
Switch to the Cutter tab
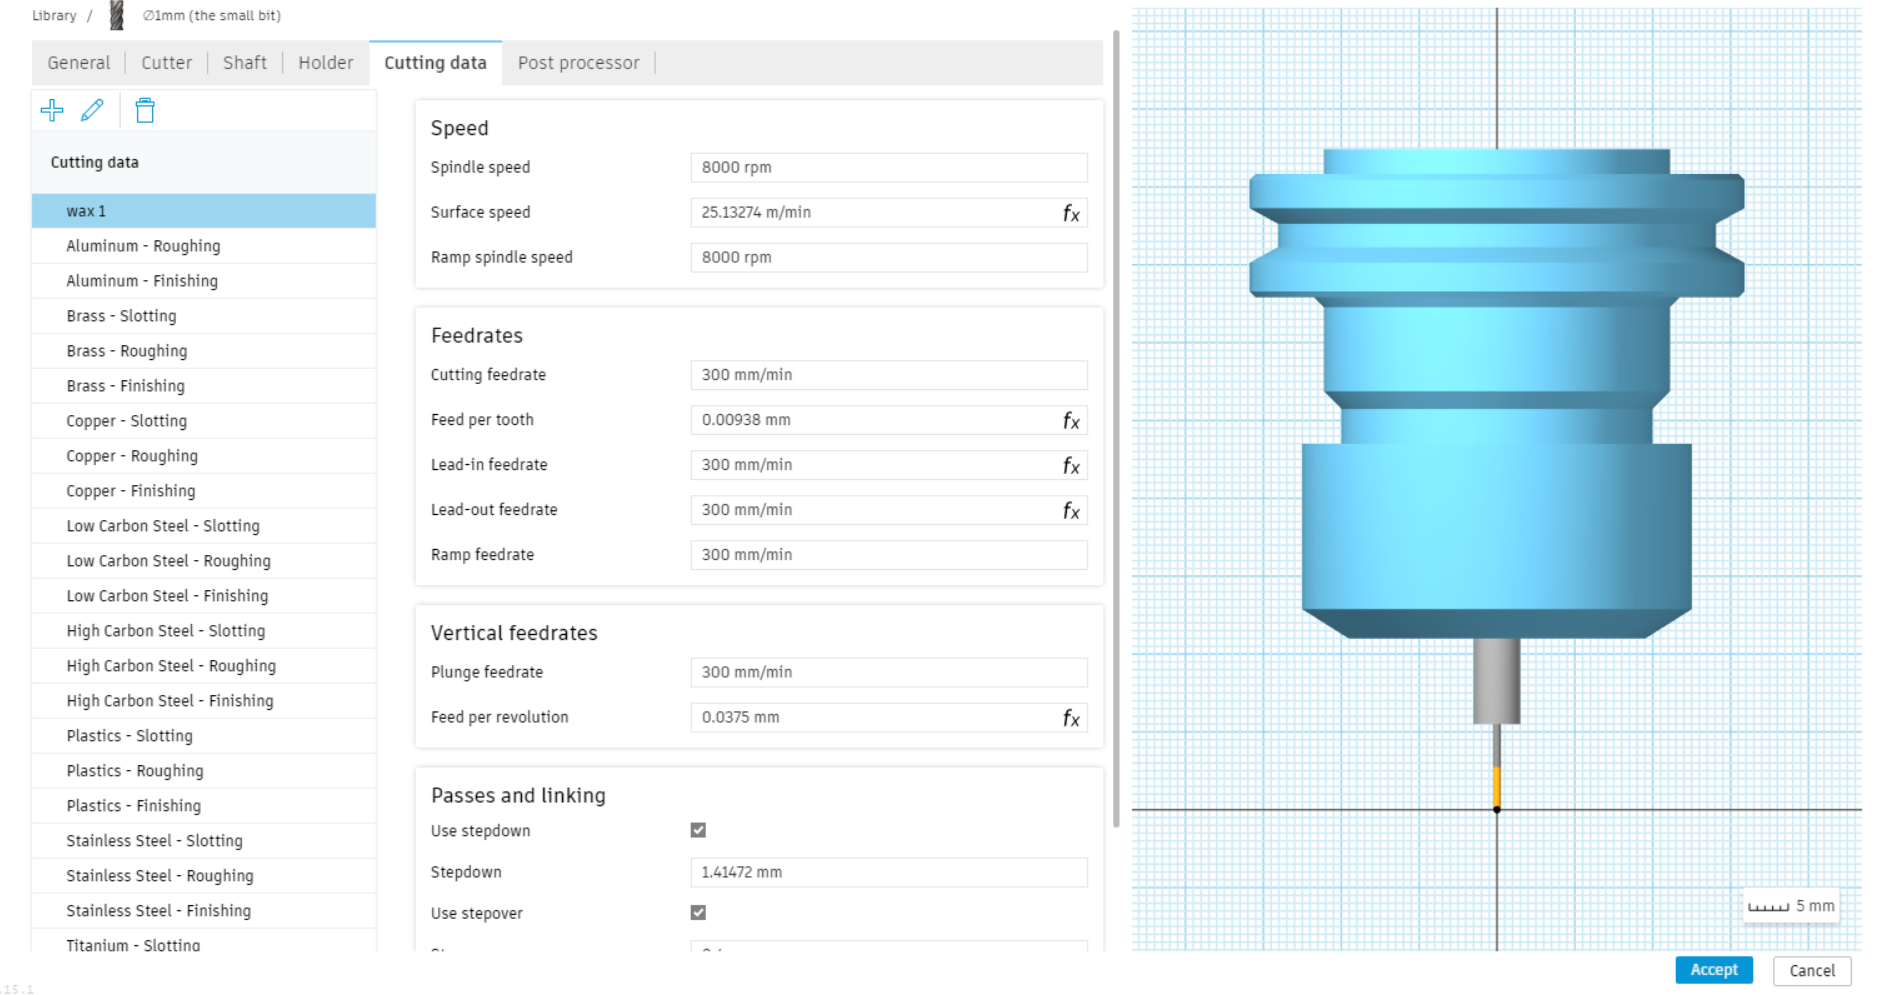click(x=166, y=63)
